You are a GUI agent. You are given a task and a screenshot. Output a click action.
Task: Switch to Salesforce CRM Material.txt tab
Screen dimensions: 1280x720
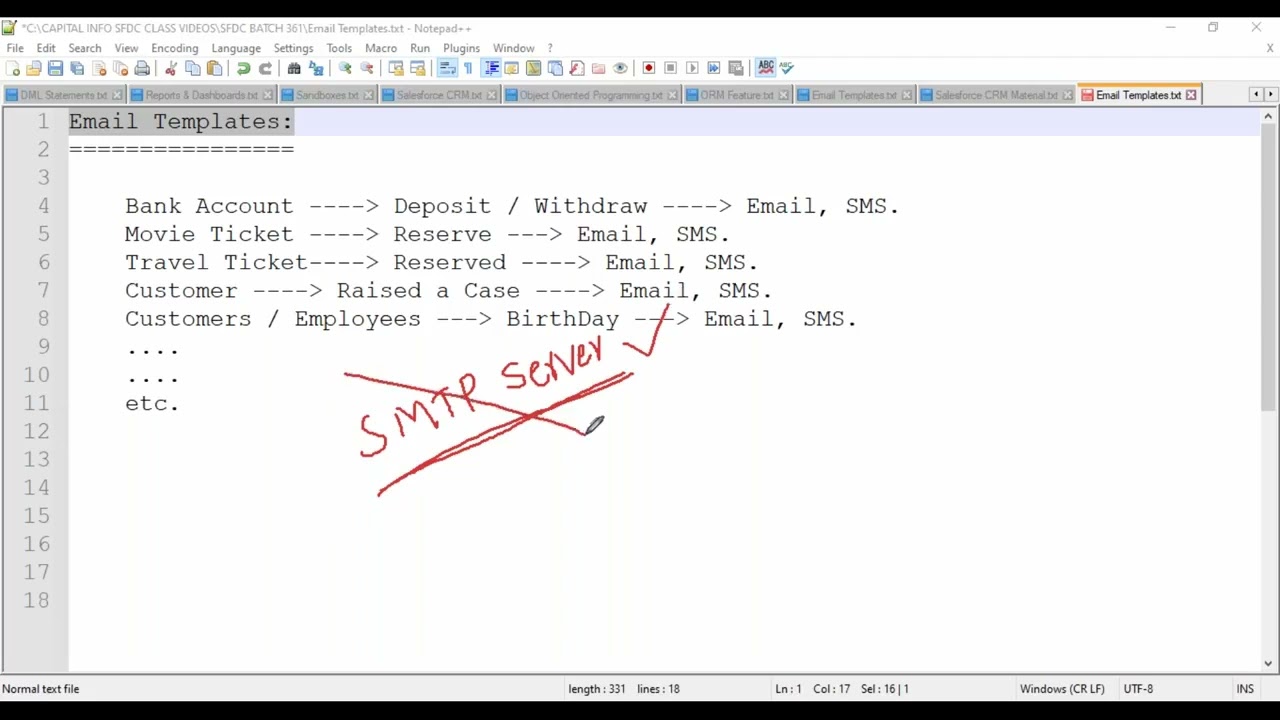tap(996, 95)
